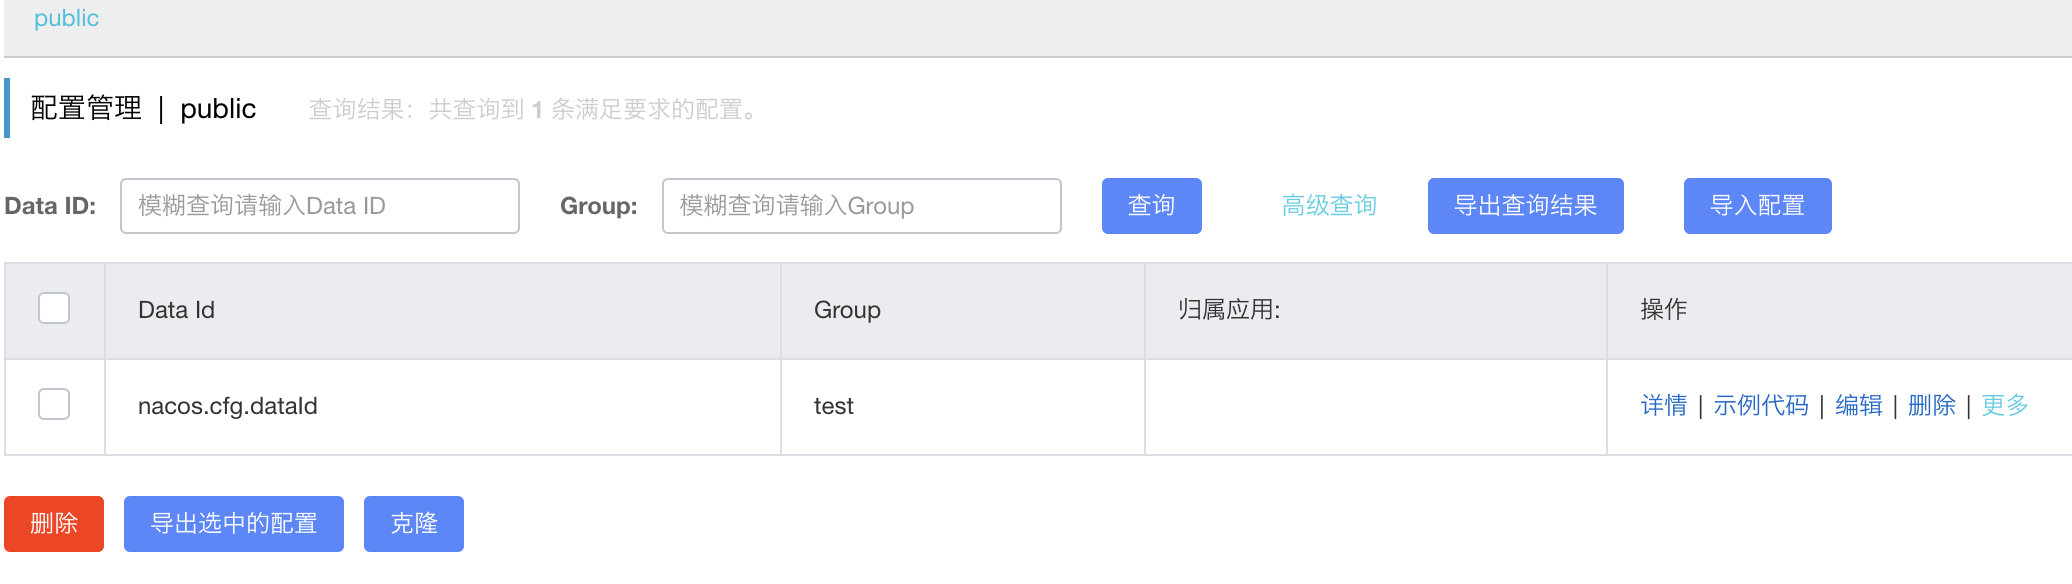The image size is (2072, 584).
Task: Click 导入配置 import button
Action: pyautogui.click(x=1757, y=206)
